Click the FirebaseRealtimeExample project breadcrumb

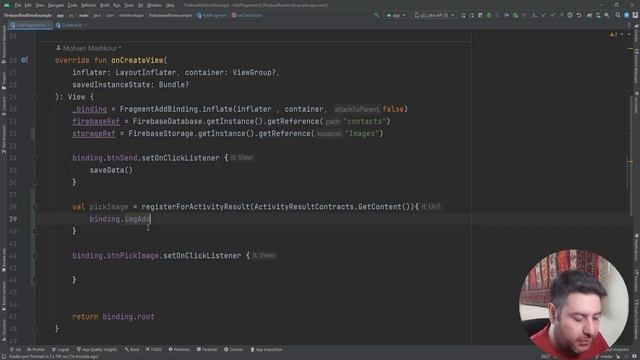click(28, 16)
